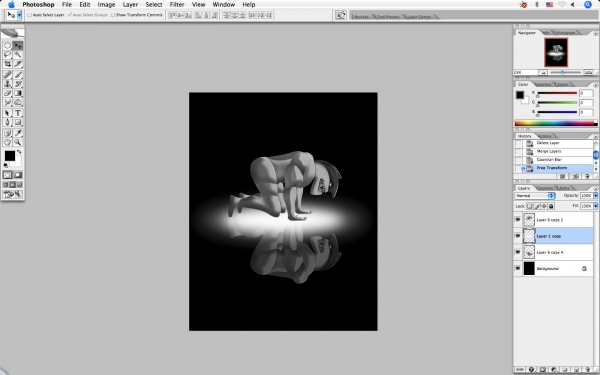Create new layer in Layers panel
The height and width of the screenshot is (375, 600).
click(x=576, y=370)
